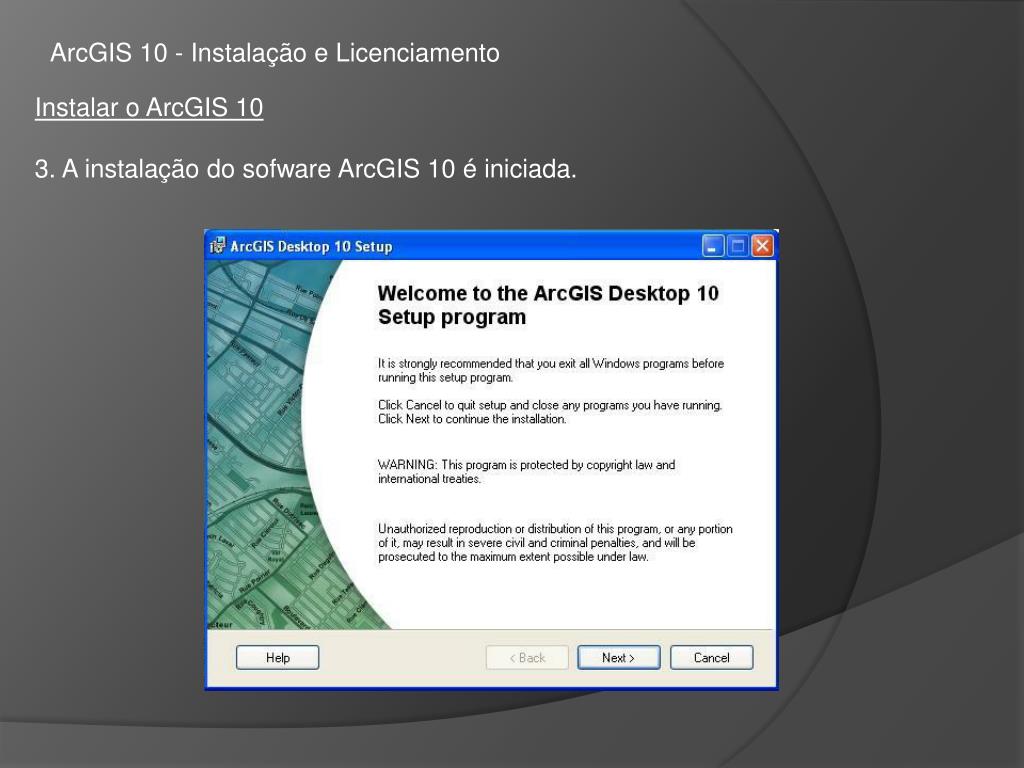Click the Cancel button in setup

click(711, 658)
